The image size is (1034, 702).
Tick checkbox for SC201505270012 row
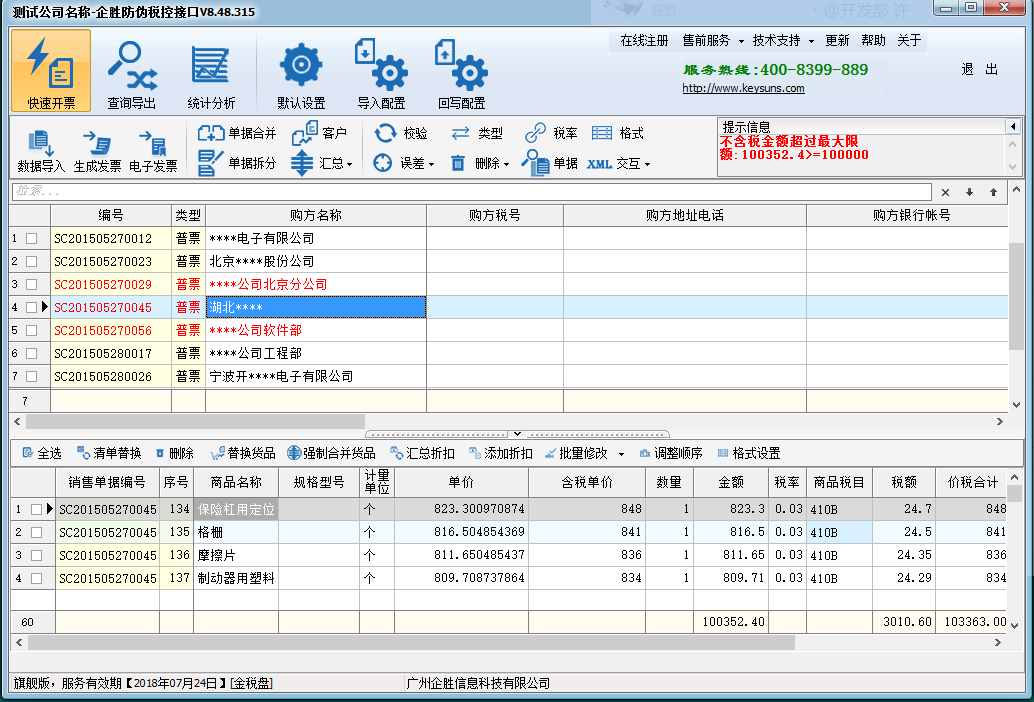(x=32, y=239)
